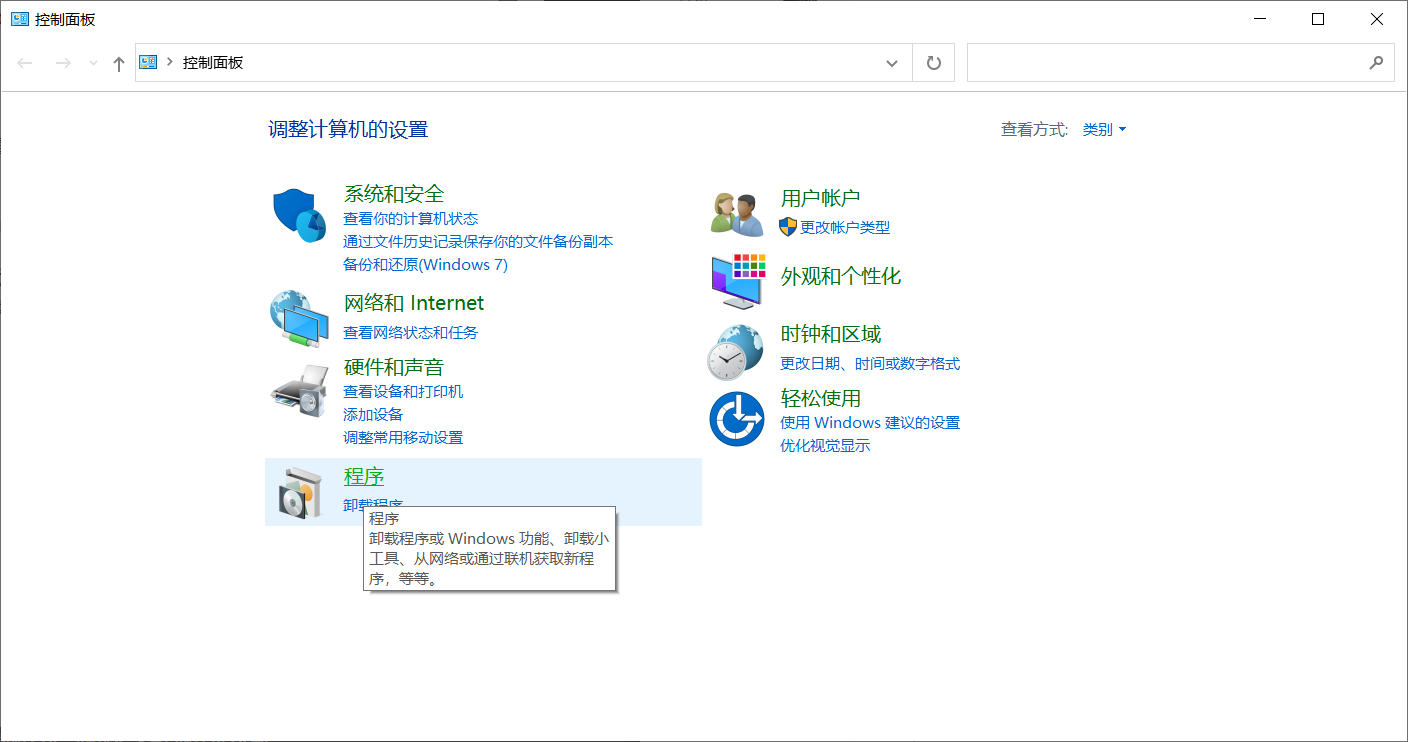The image size is (1408, 742).
Task: Expand the address bar history dropdown
Action: [x=891, y=62]
